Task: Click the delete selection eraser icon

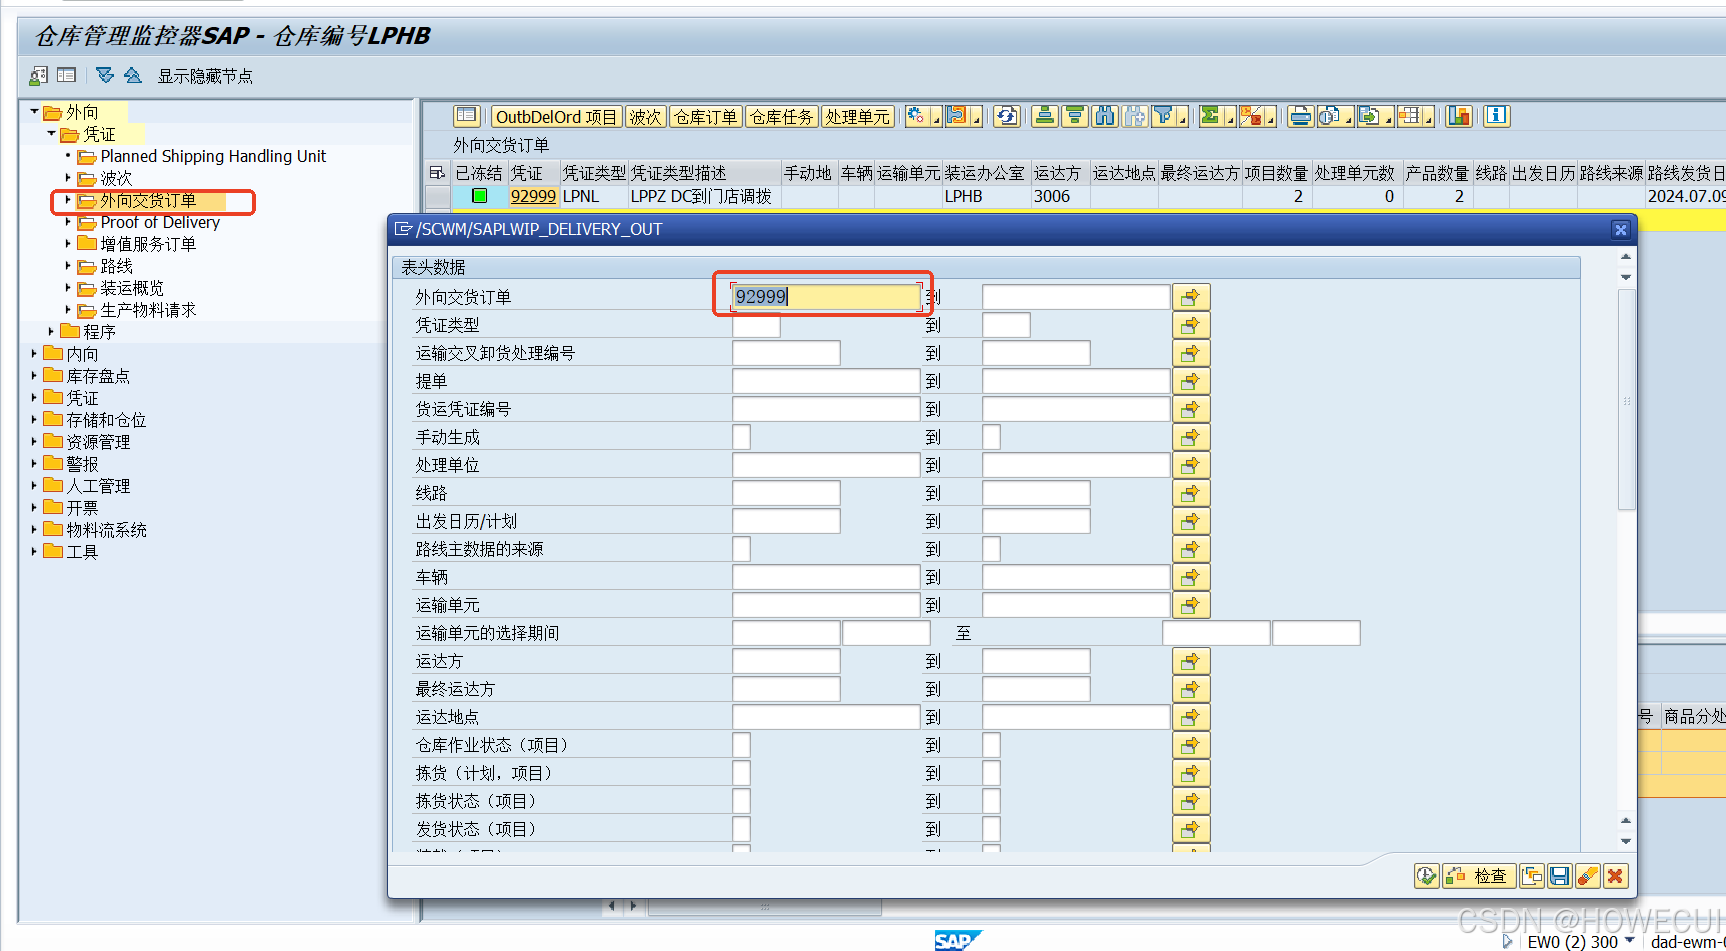Action: point(1587,876)
